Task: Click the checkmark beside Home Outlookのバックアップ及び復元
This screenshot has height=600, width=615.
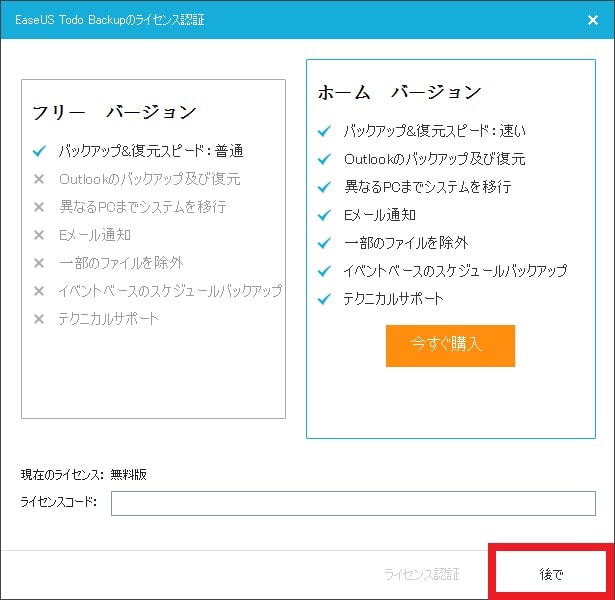Action: [324, 159]
